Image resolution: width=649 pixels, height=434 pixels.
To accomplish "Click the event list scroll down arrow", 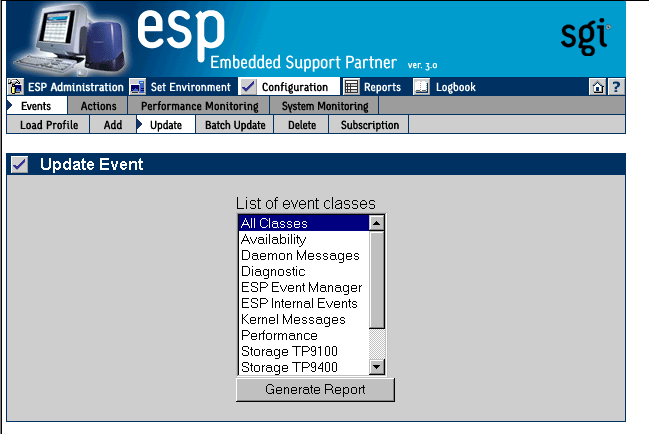I will (x=377, y=367).
